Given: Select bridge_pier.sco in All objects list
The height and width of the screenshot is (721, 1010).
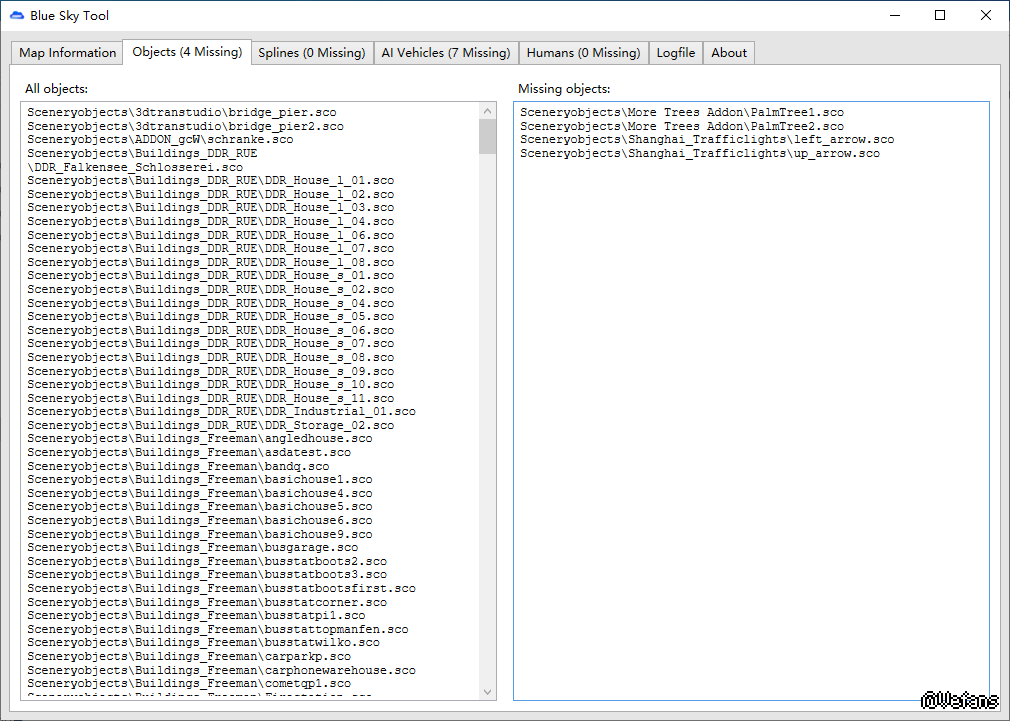Looking at the screenshot, I should click(x=181, y=113).
